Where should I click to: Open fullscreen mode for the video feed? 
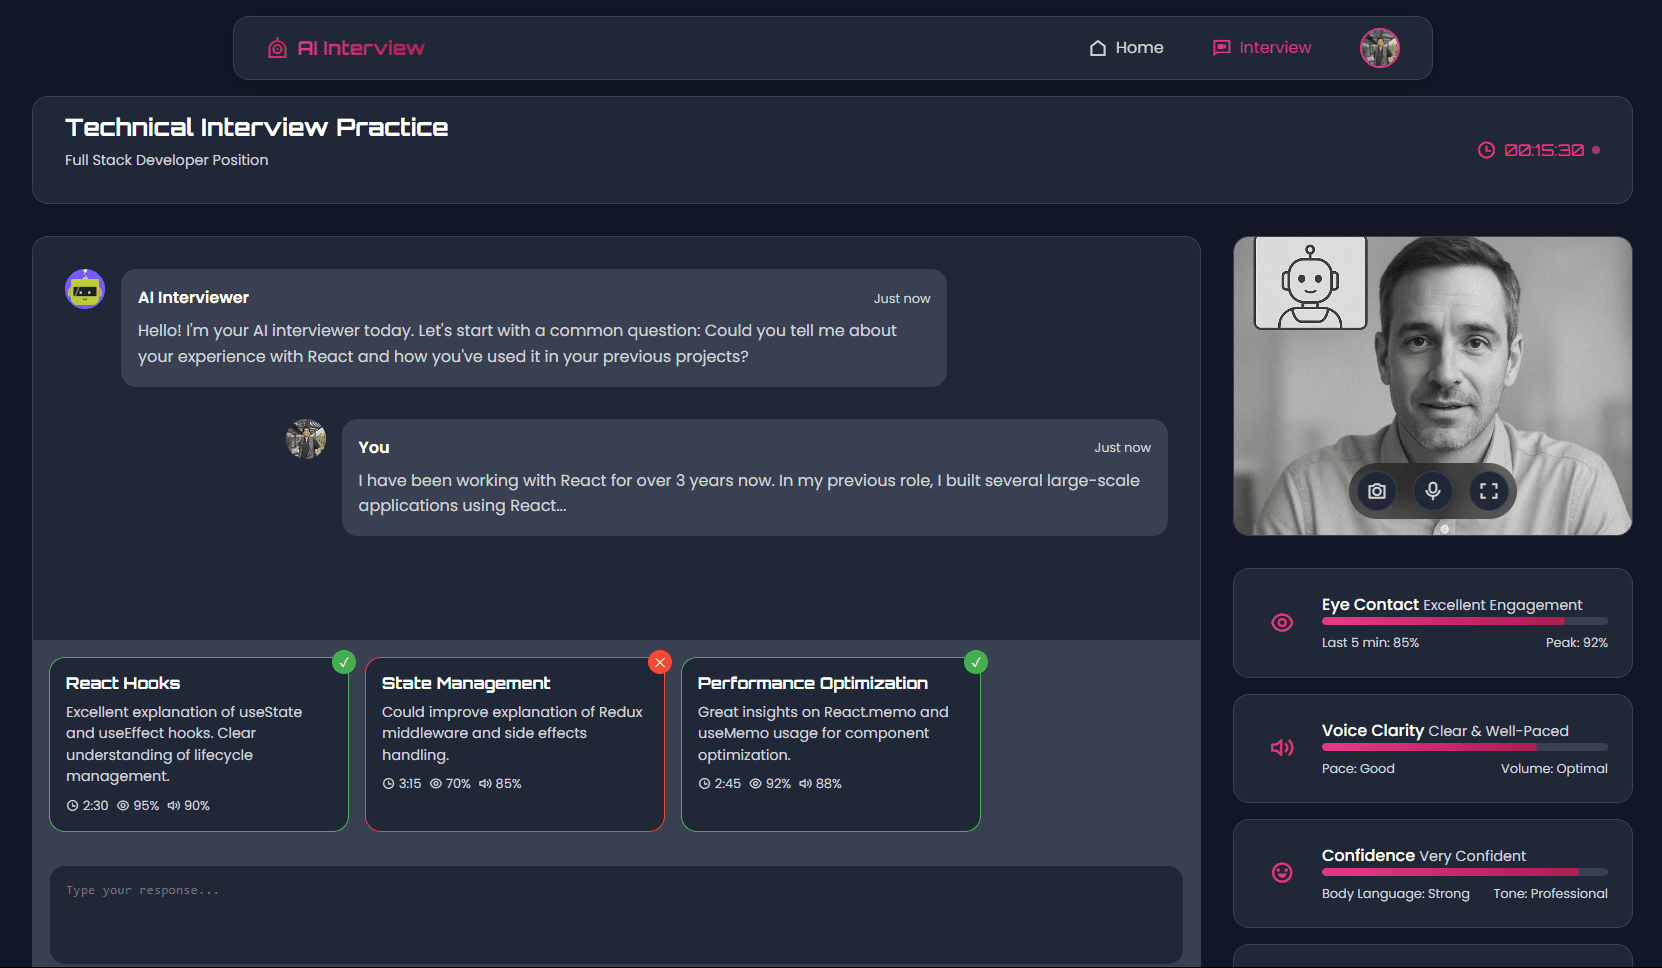pyautogui.click(x=1489, y=491)
